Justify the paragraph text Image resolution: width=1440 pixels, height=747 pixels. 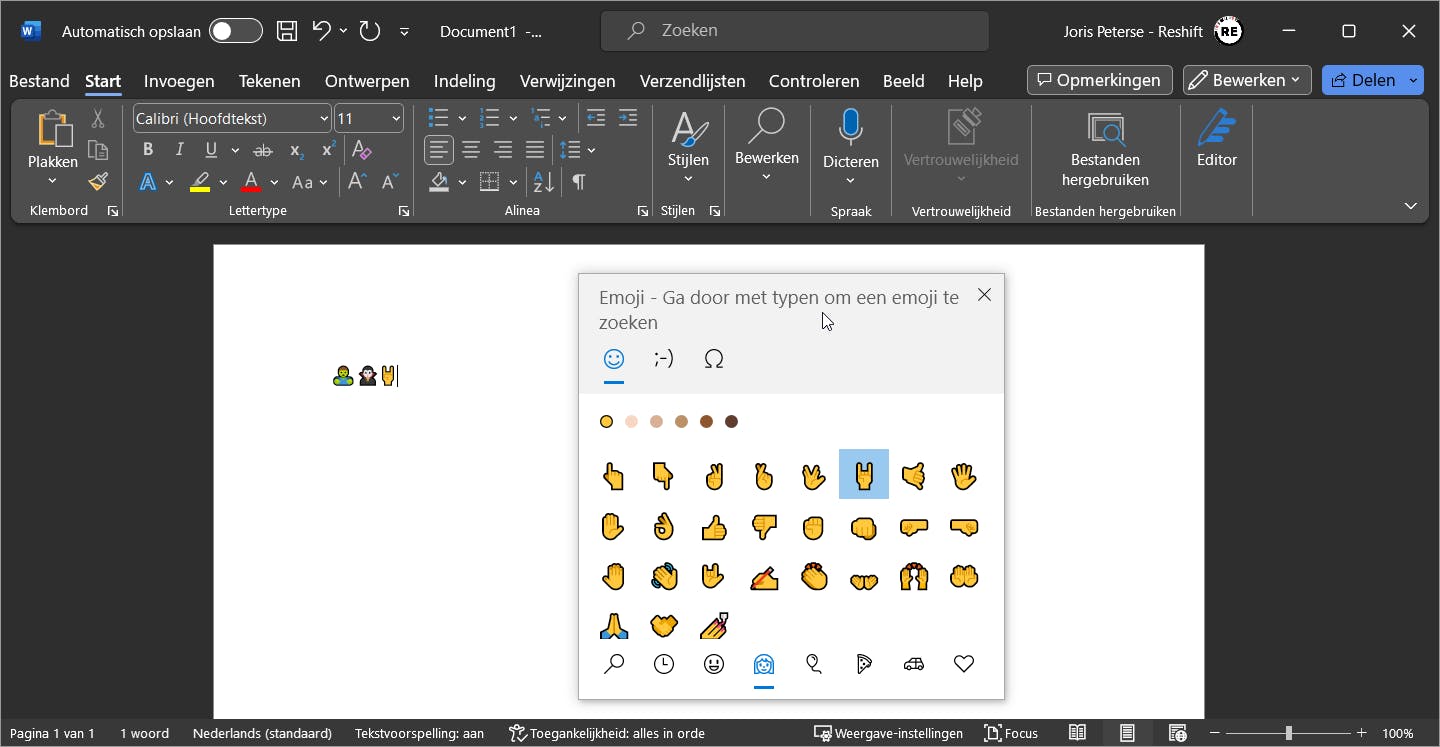[x=535, y=150]
